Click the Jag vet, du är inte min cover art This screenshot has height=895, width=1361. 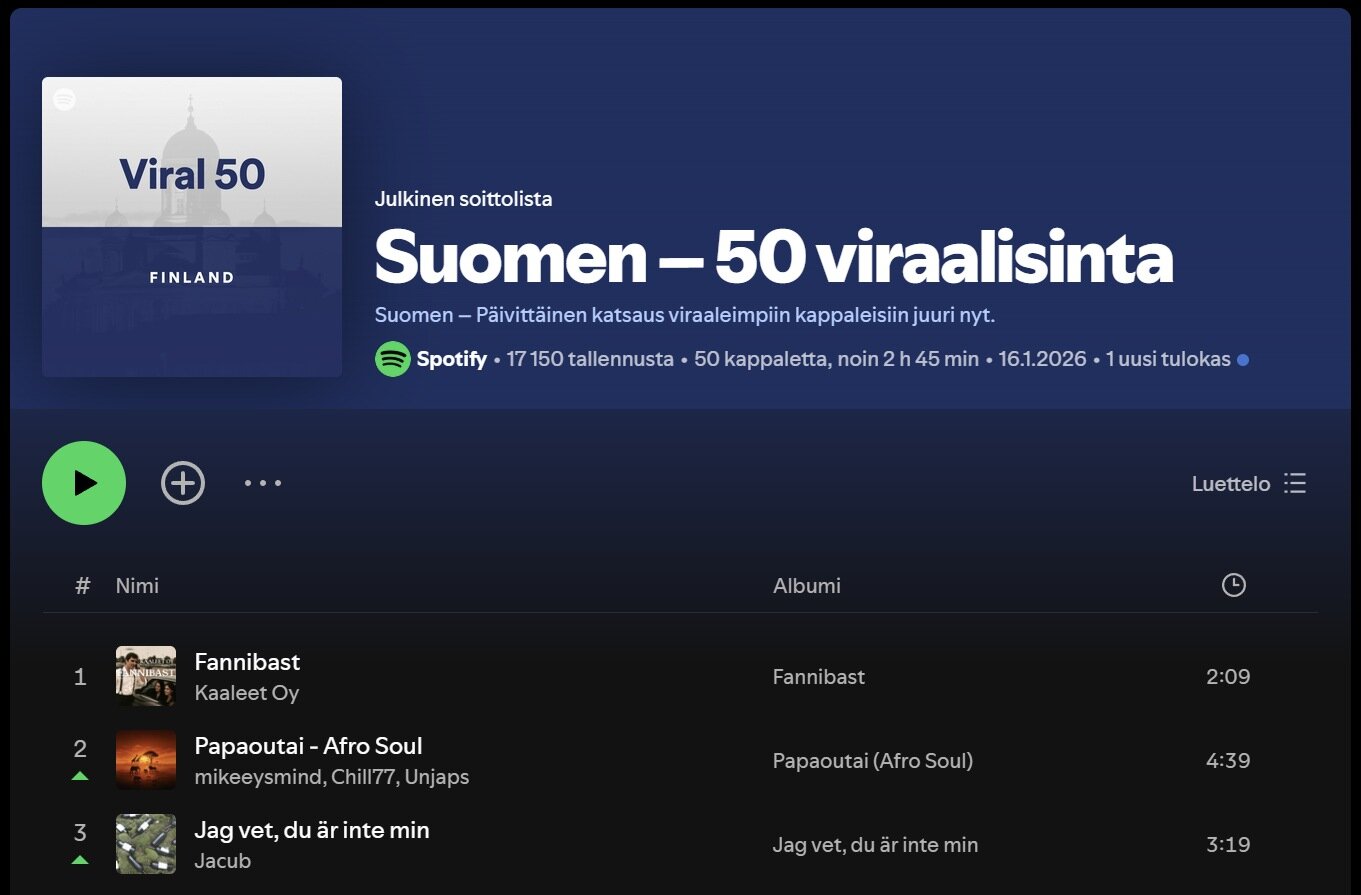pyautogui.click(x=146, y=844)
